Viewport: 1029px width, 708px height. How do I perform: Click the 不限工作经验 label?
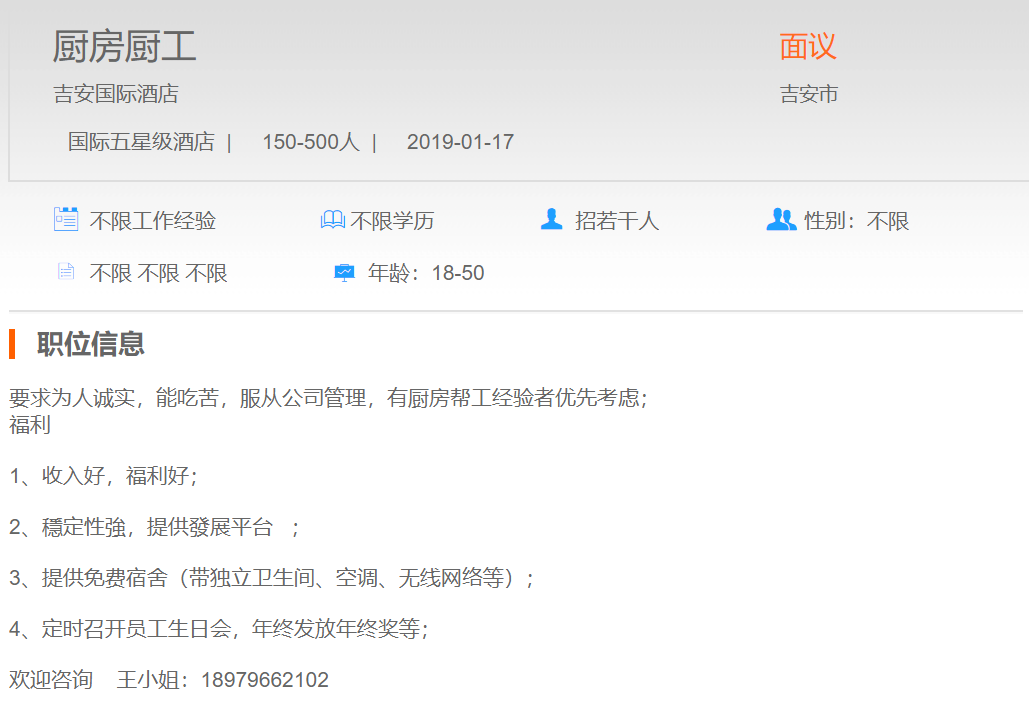coord(153,221)
